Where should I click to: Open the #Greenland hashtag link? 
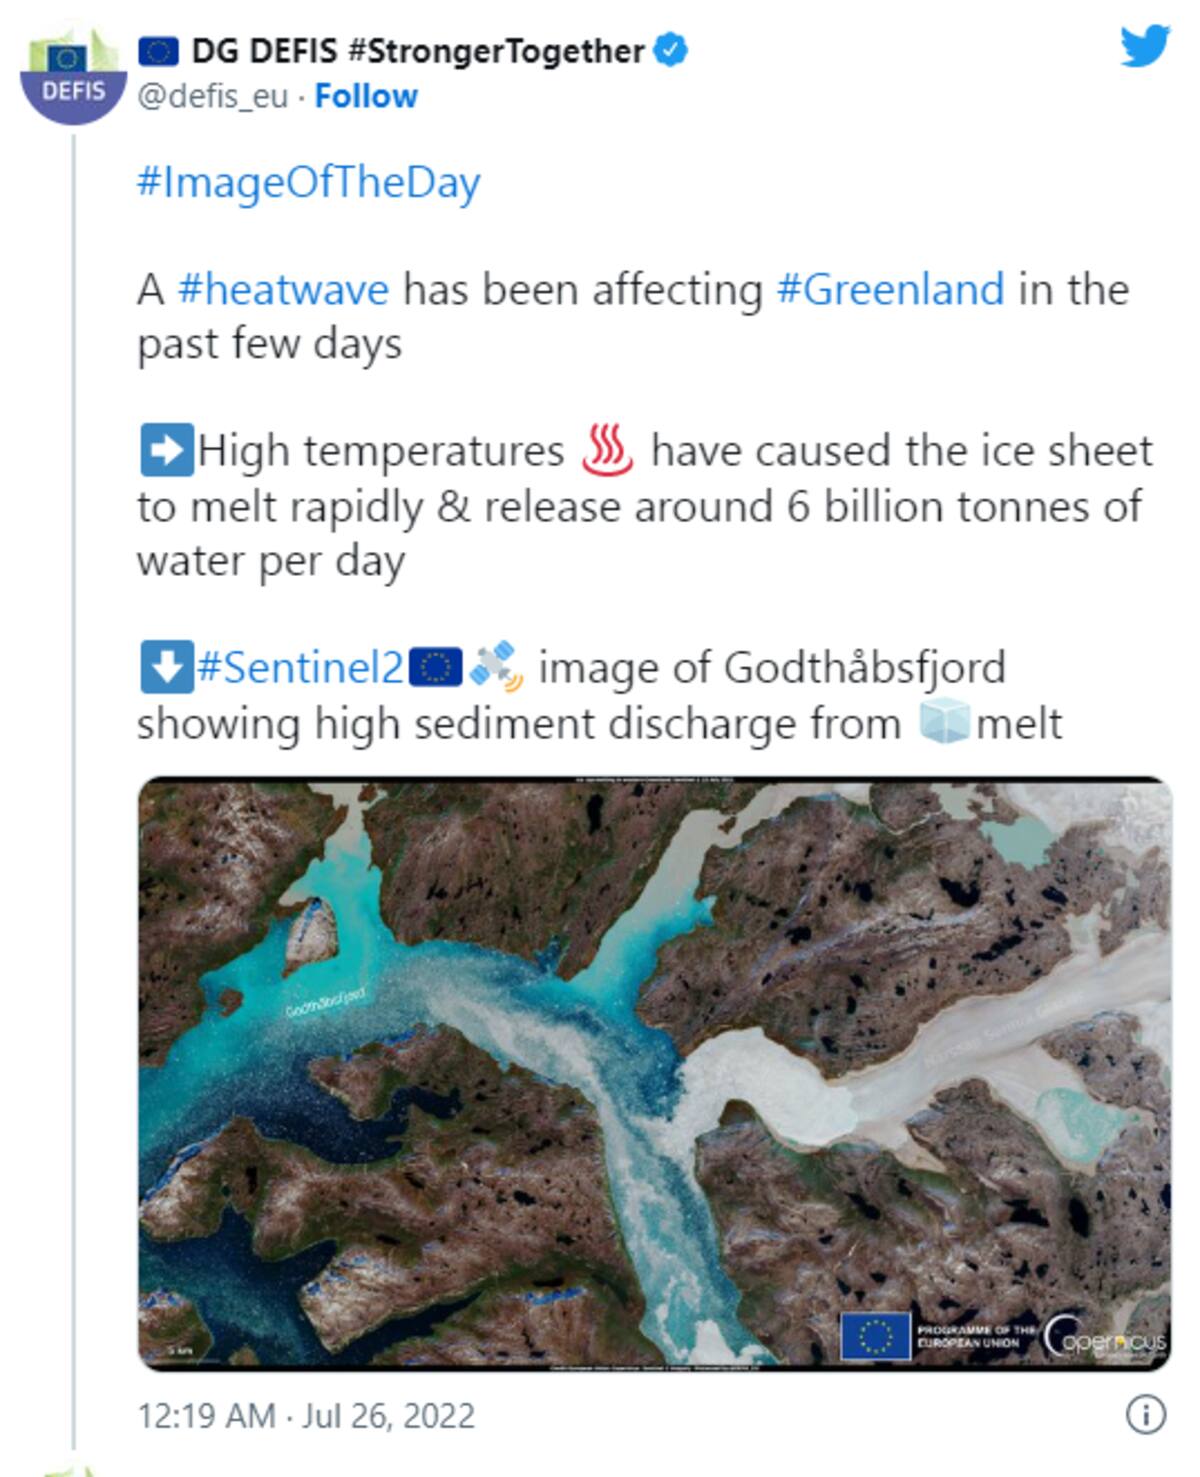[x=890, y=290]
